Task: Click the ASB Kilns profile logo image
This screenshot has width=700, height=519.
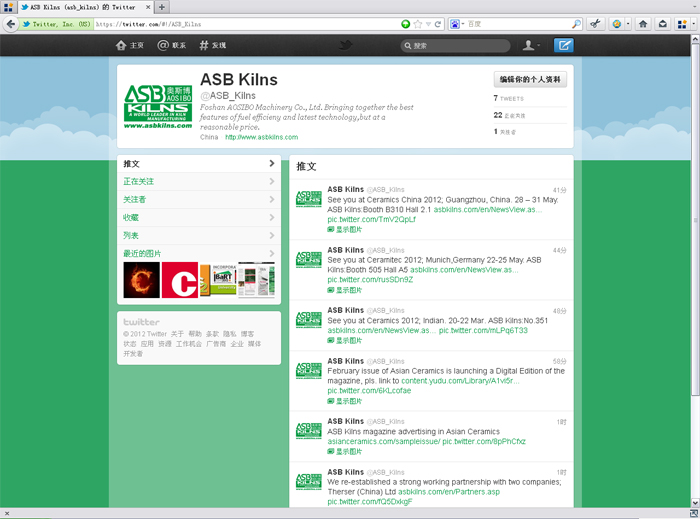Action: (x=158, y=107)
